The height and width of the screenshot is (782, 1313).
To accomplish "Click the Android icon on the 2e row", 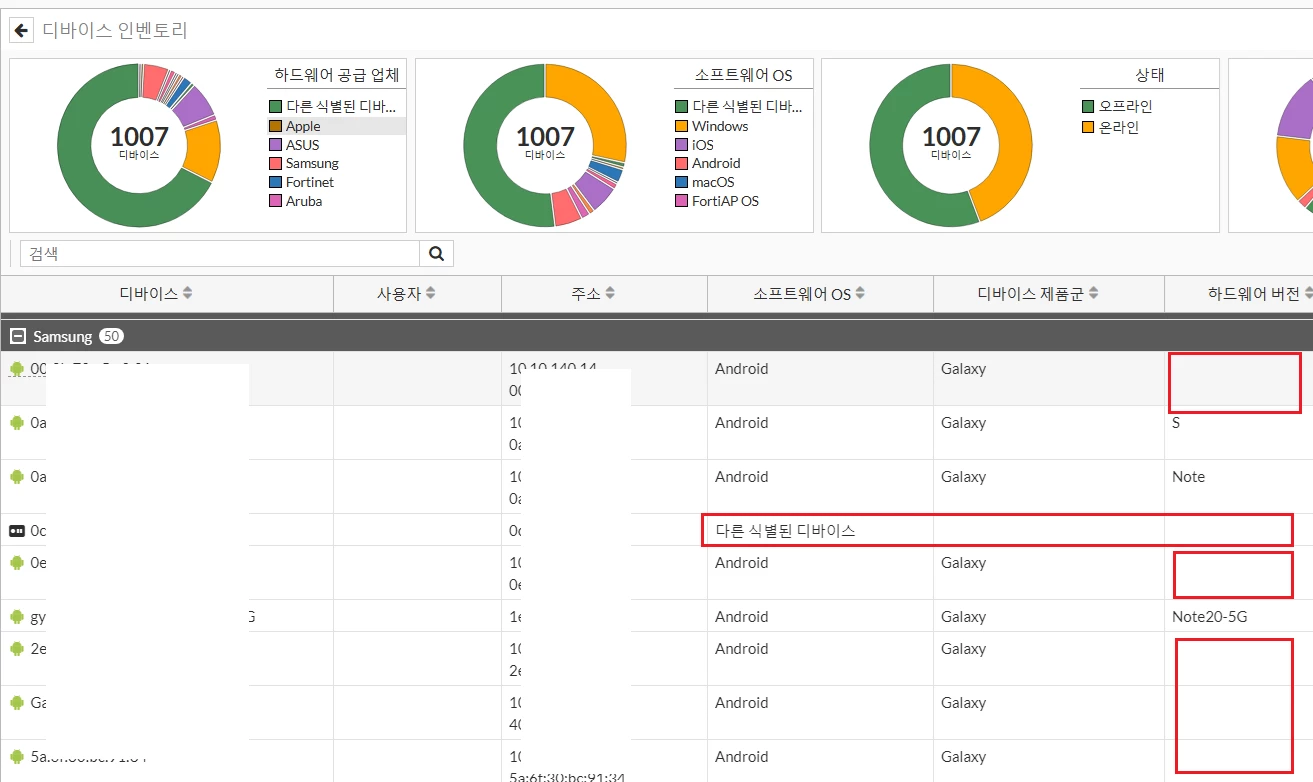I will pyautogui.click(x=17, y=649).
